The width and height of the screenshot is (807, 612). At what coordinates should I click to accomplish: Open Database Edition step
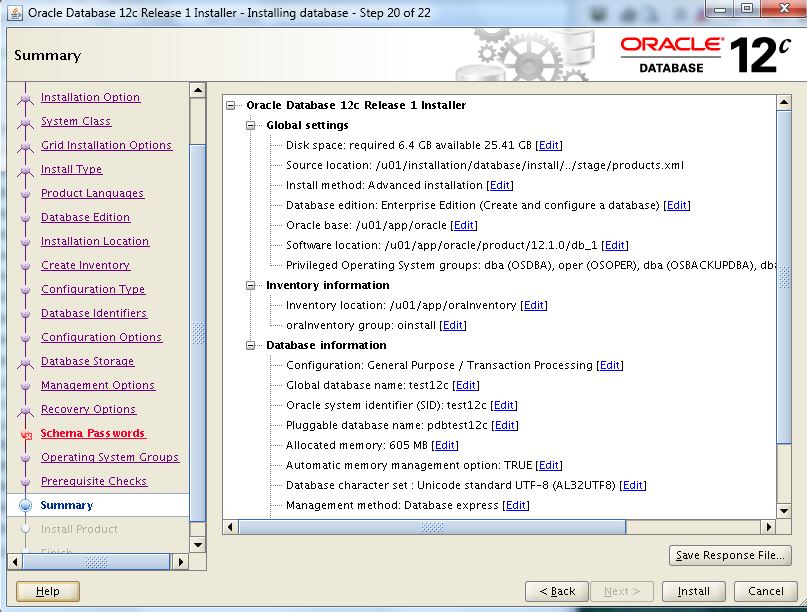(85, 217)
